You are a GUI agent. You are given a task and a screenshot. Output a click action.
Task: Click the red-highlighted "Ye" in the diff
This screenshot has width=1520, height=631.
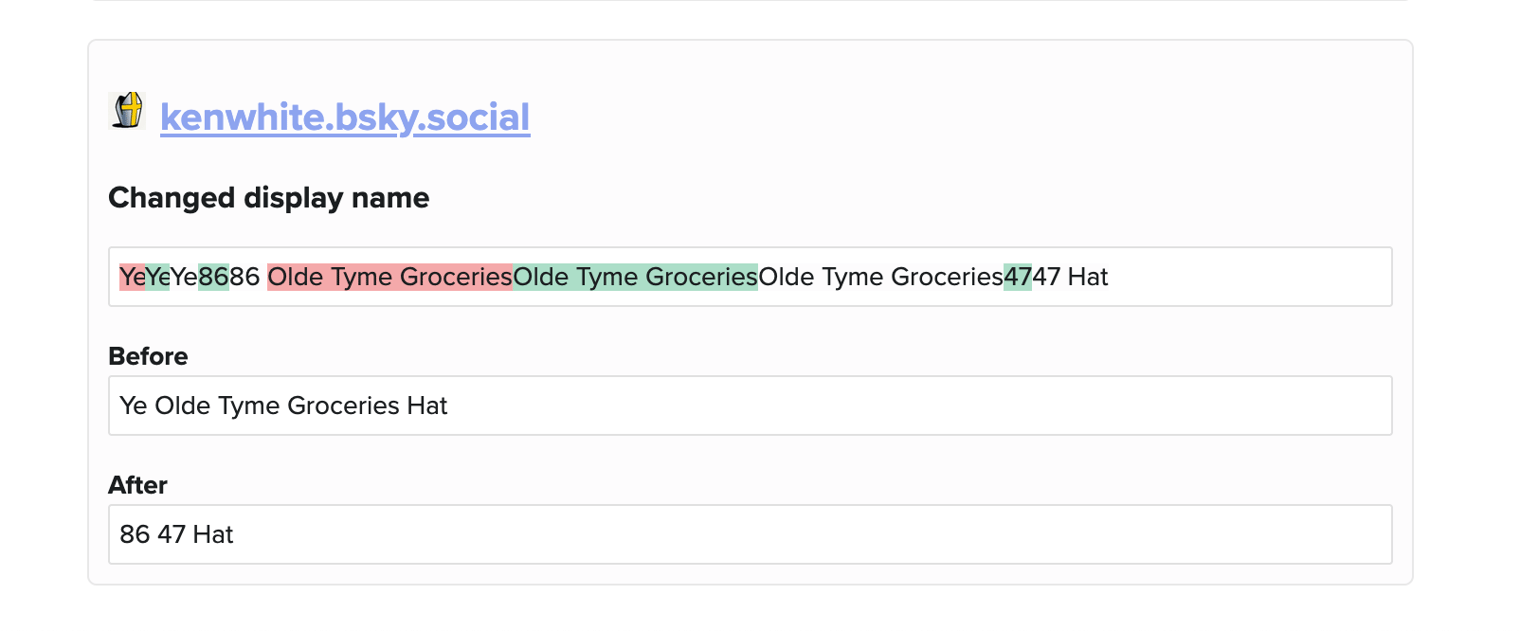[x=132, y=277]
